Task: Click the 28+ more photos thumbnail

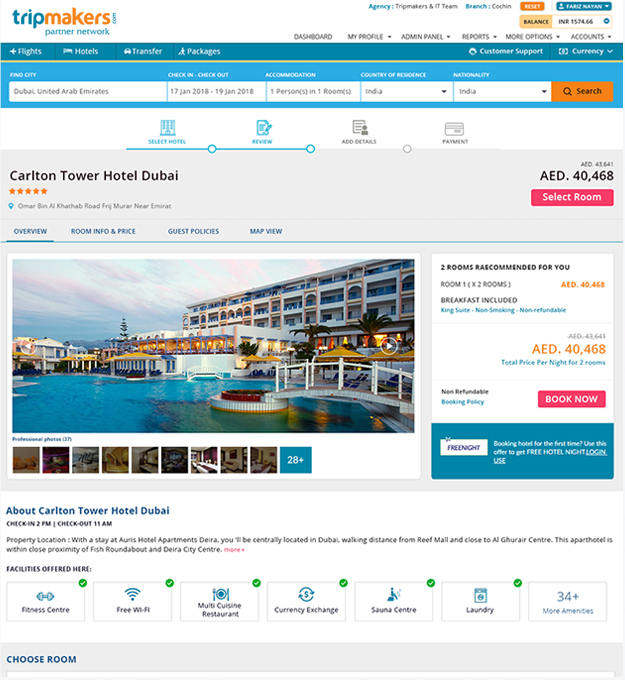Action: coord(295,460)
